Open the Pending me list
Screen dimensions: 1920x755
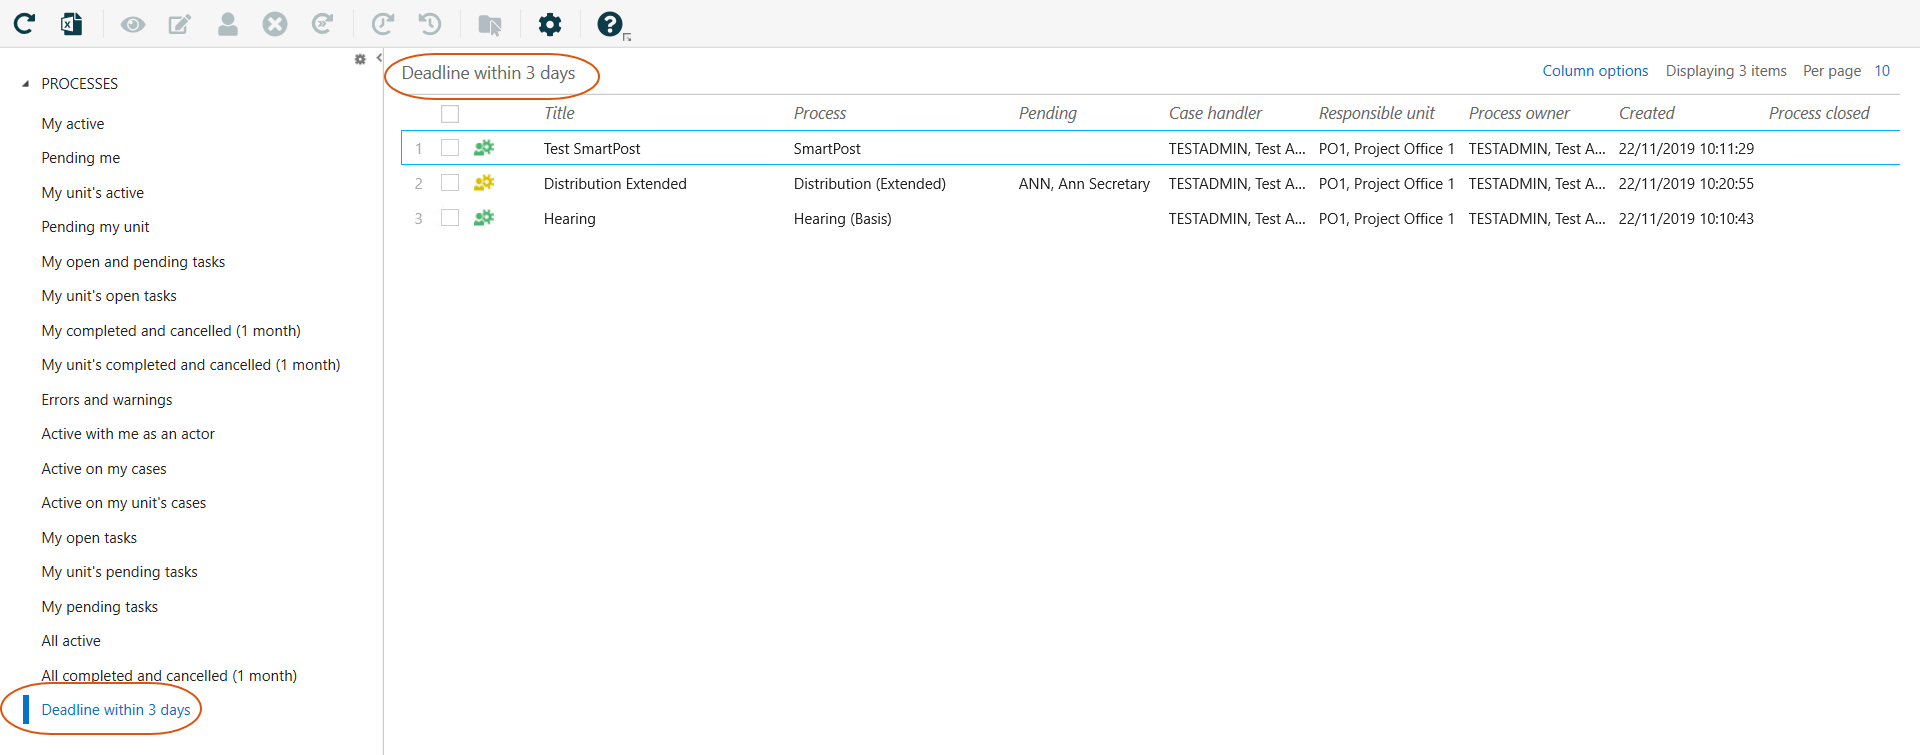click(x=81, y=158)
